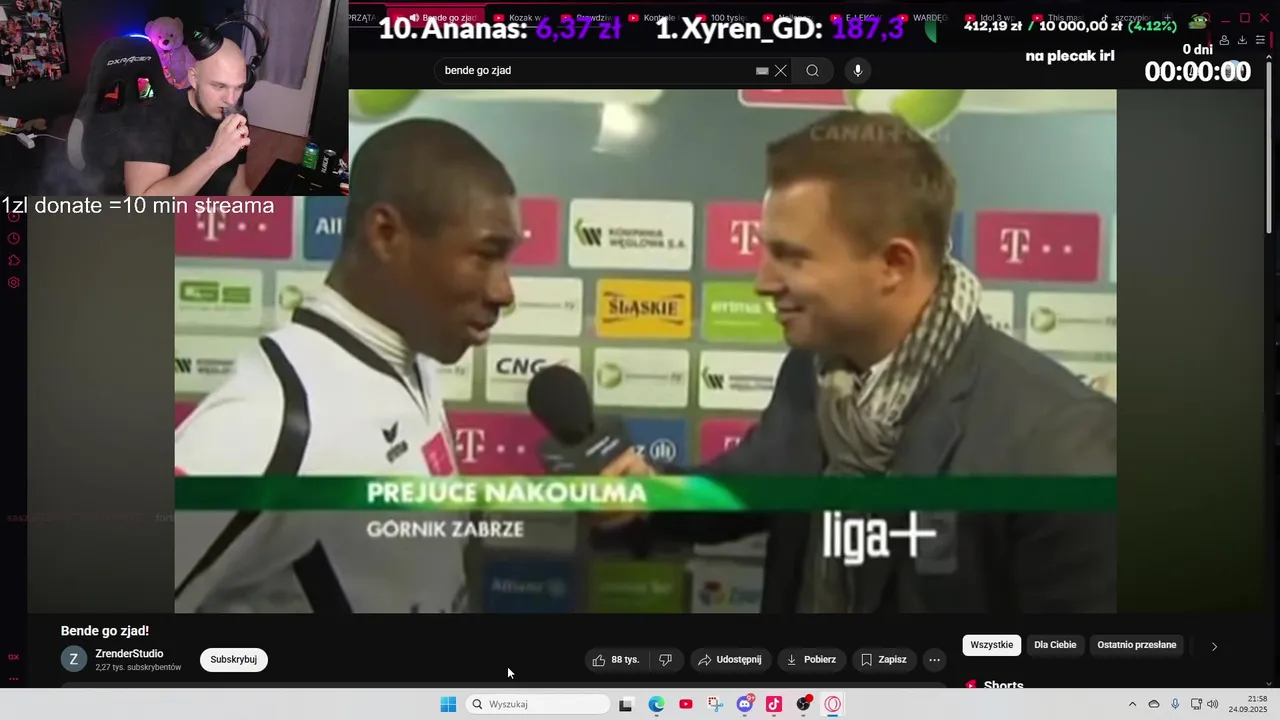Viewport: 1280px width, 720px height.
Task: Click the video player showing Prejuce Nakoulma
Action: click(x=645, y=351)
